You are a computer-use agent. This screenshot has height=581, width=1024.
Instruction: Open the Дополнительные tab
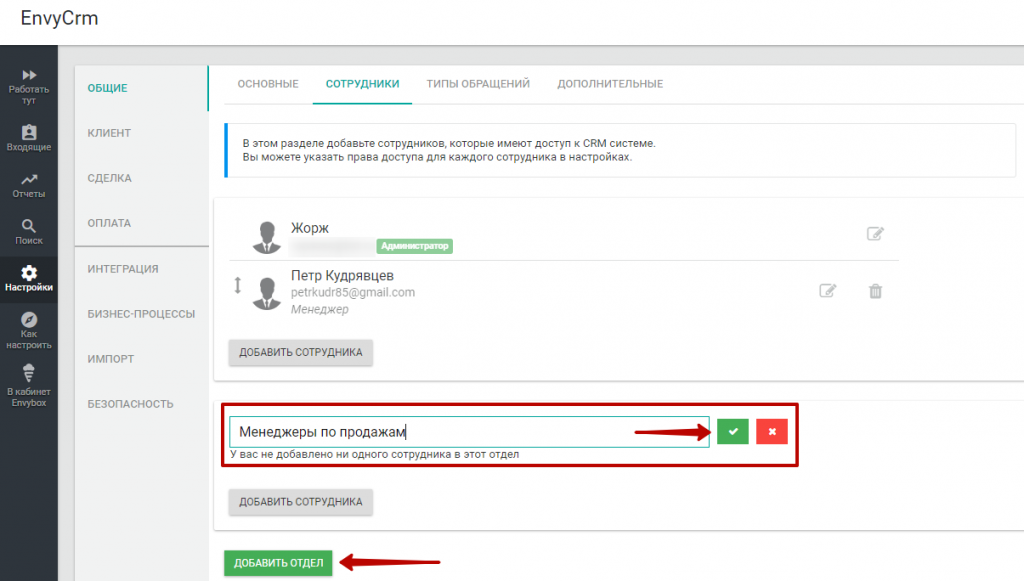610,84
